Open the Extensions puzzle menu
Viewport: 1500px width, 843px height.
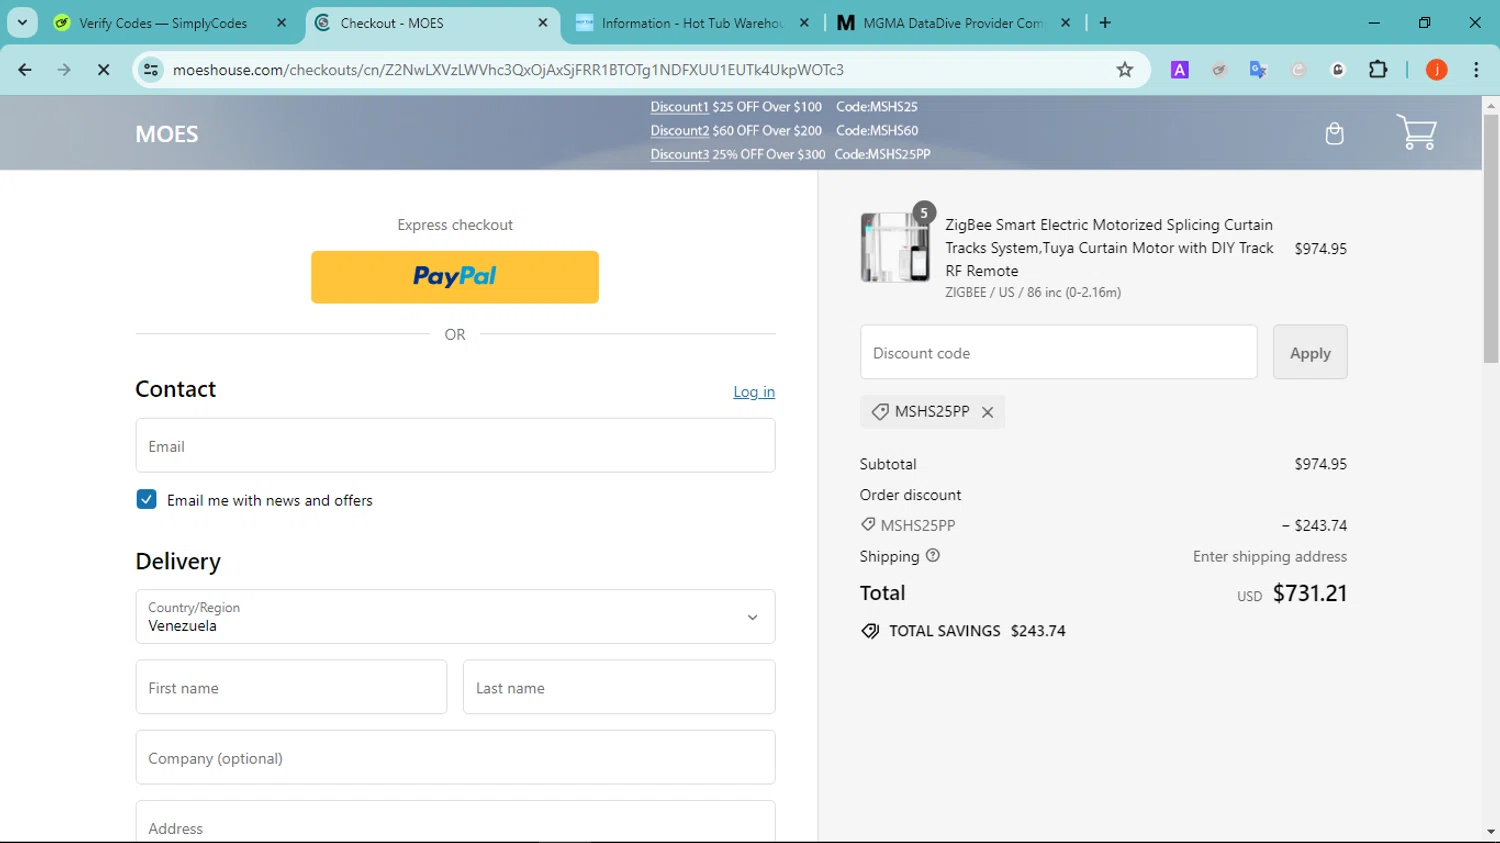coord(1378,70)
